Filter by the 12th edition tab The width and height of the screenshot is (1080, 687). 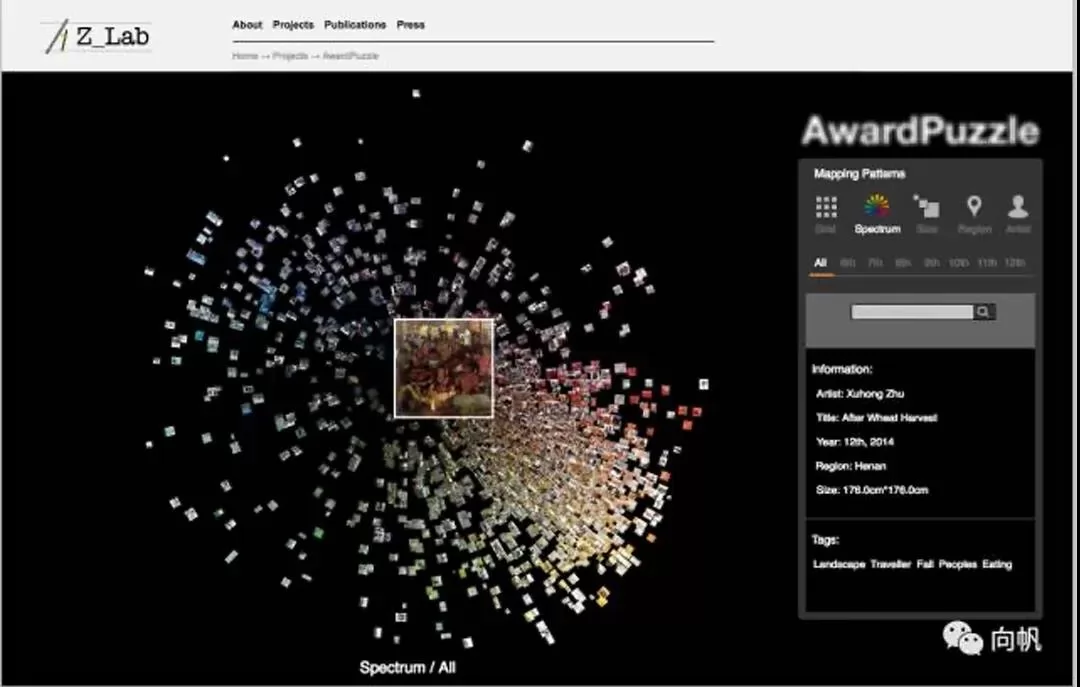1014,263
